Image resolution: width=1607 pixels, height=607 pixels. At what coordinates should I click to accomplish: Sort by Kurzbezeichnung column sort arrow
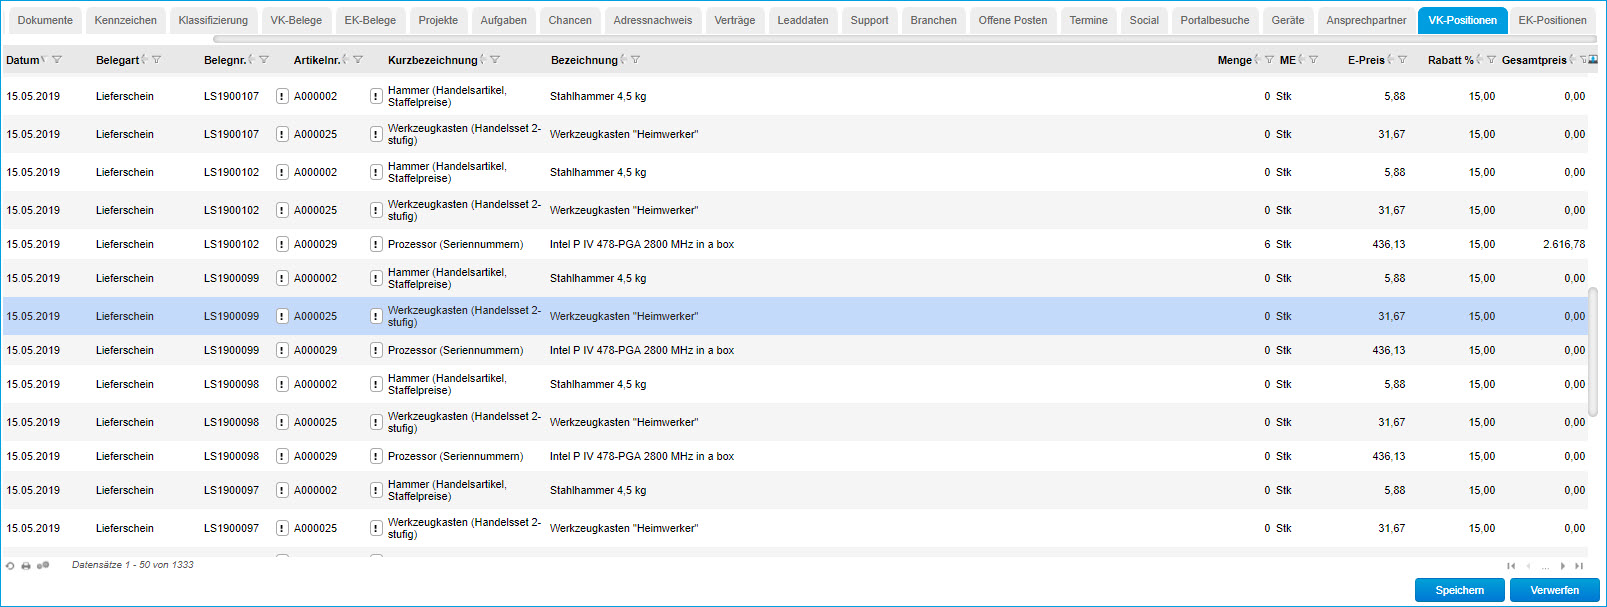pos(483,60)
